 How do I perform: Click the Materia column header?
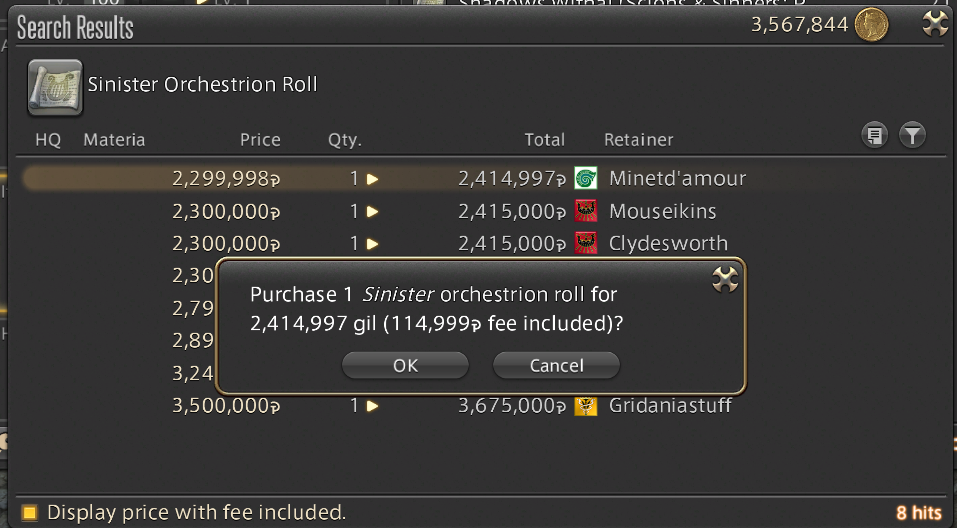point(114,140)
